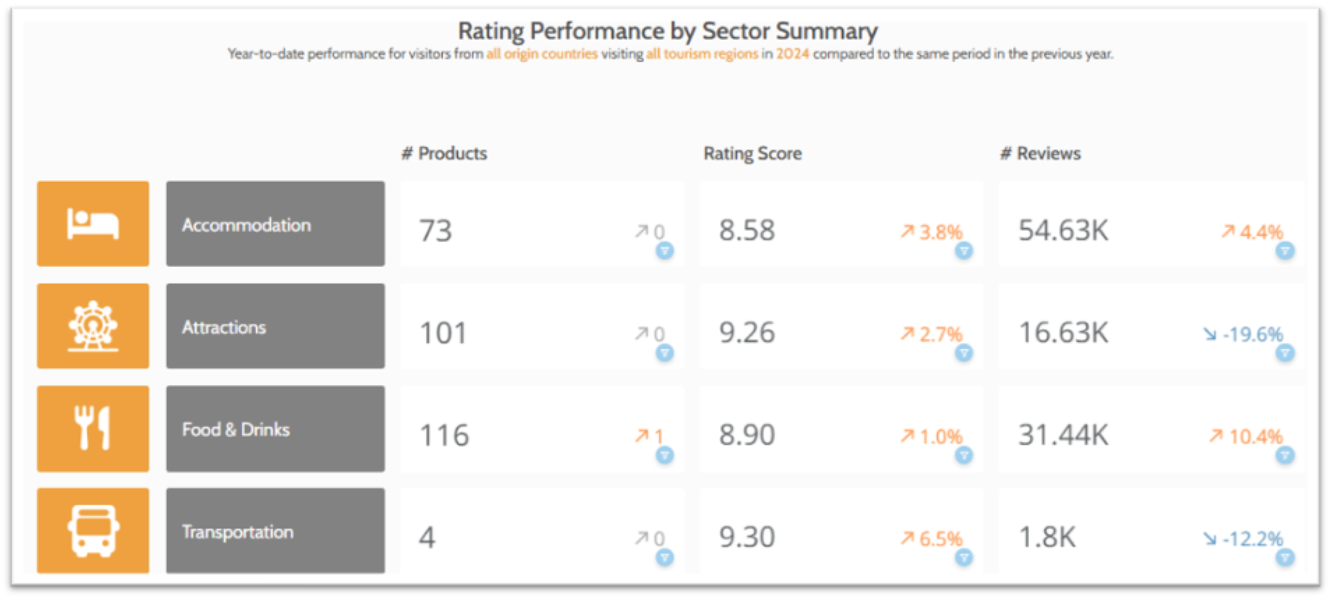Click the Accommodation bed icon

(93, 224)
